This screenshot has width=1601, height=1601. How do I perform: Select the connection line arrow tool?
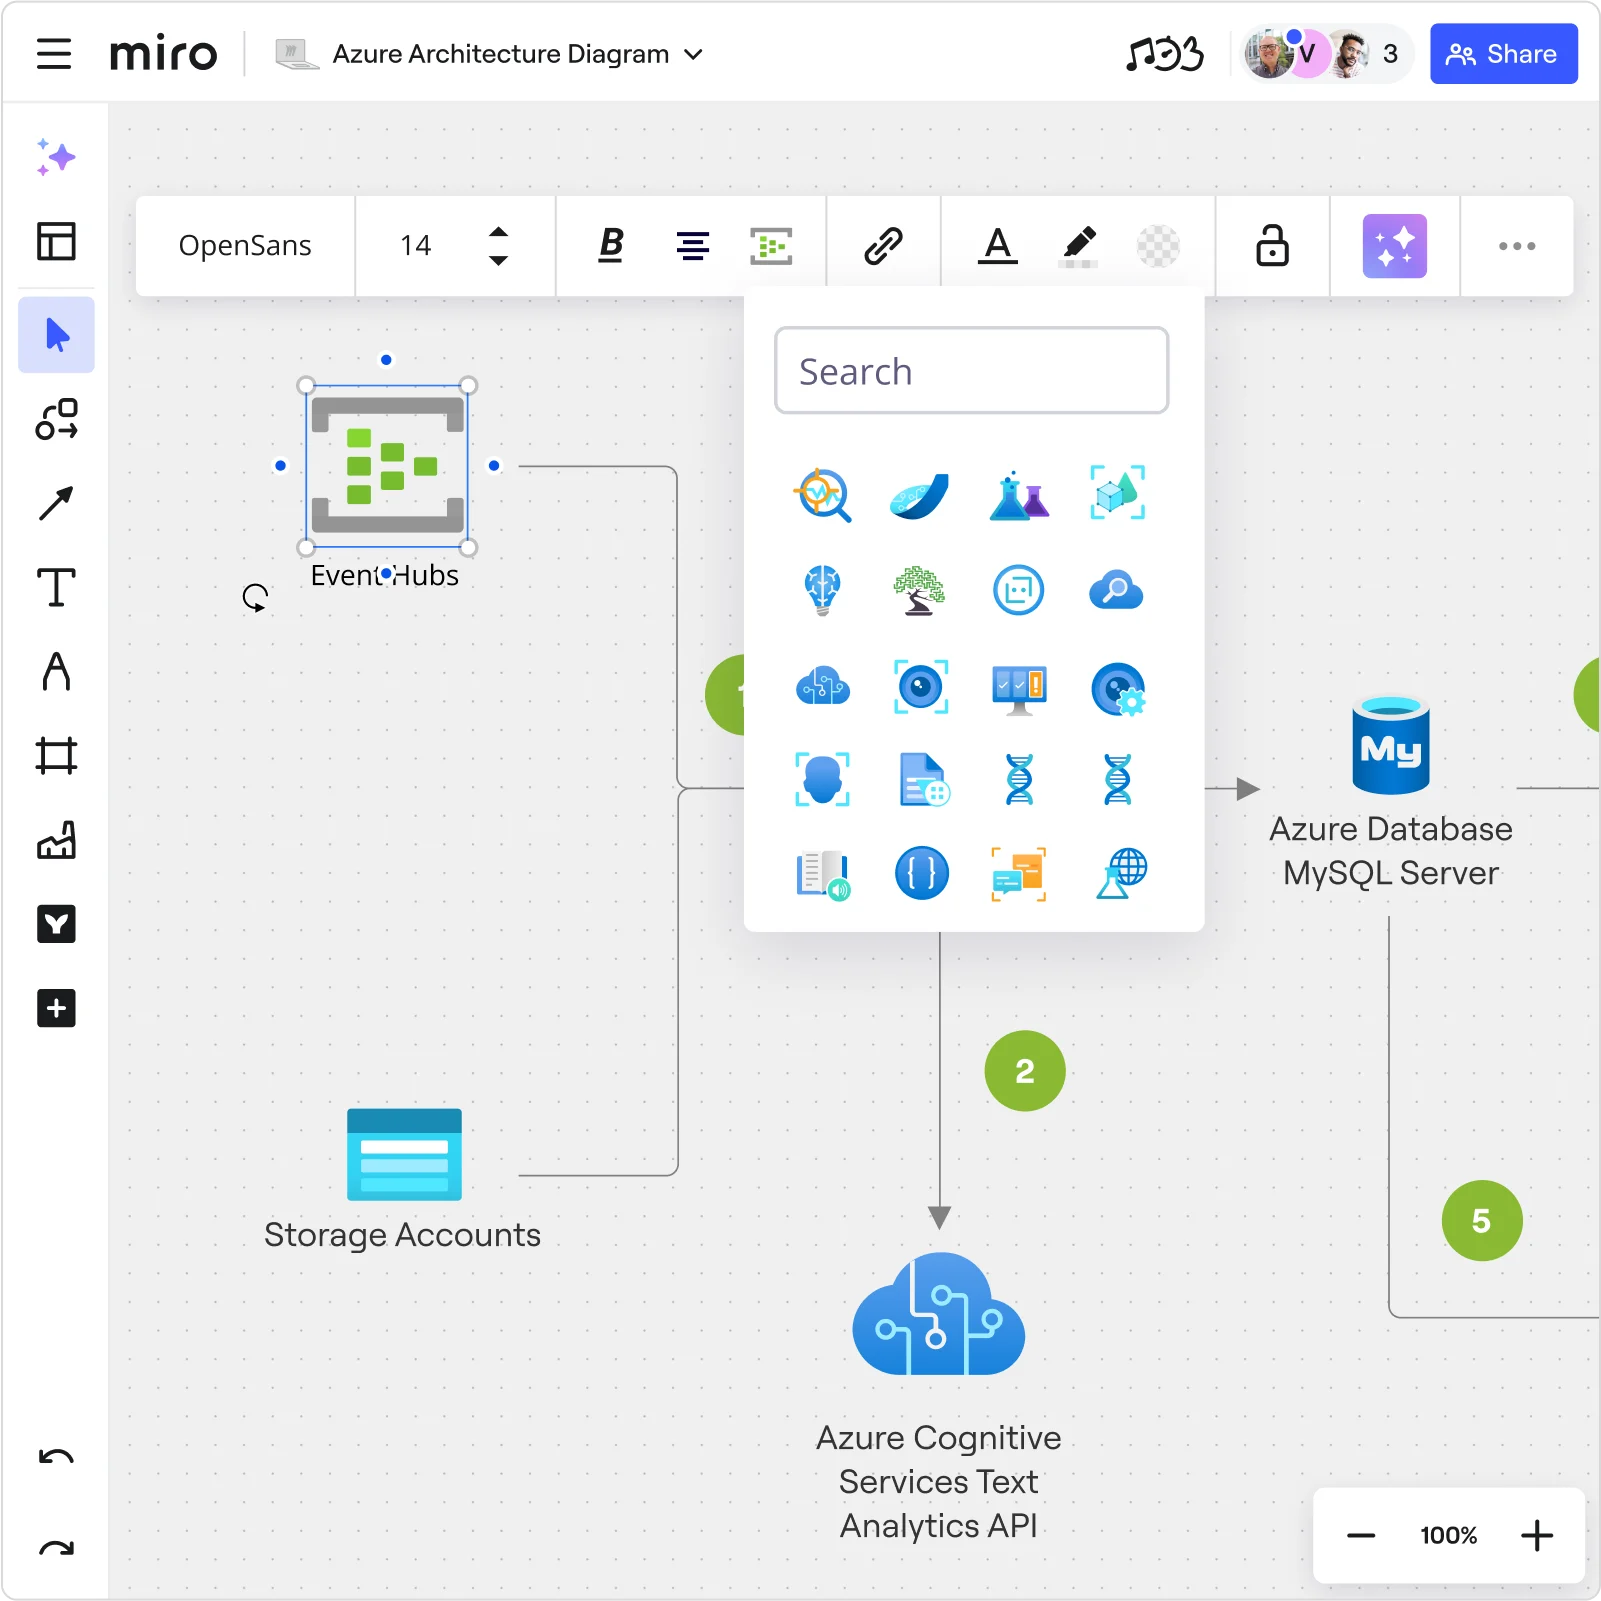click(x=56, y=503)
